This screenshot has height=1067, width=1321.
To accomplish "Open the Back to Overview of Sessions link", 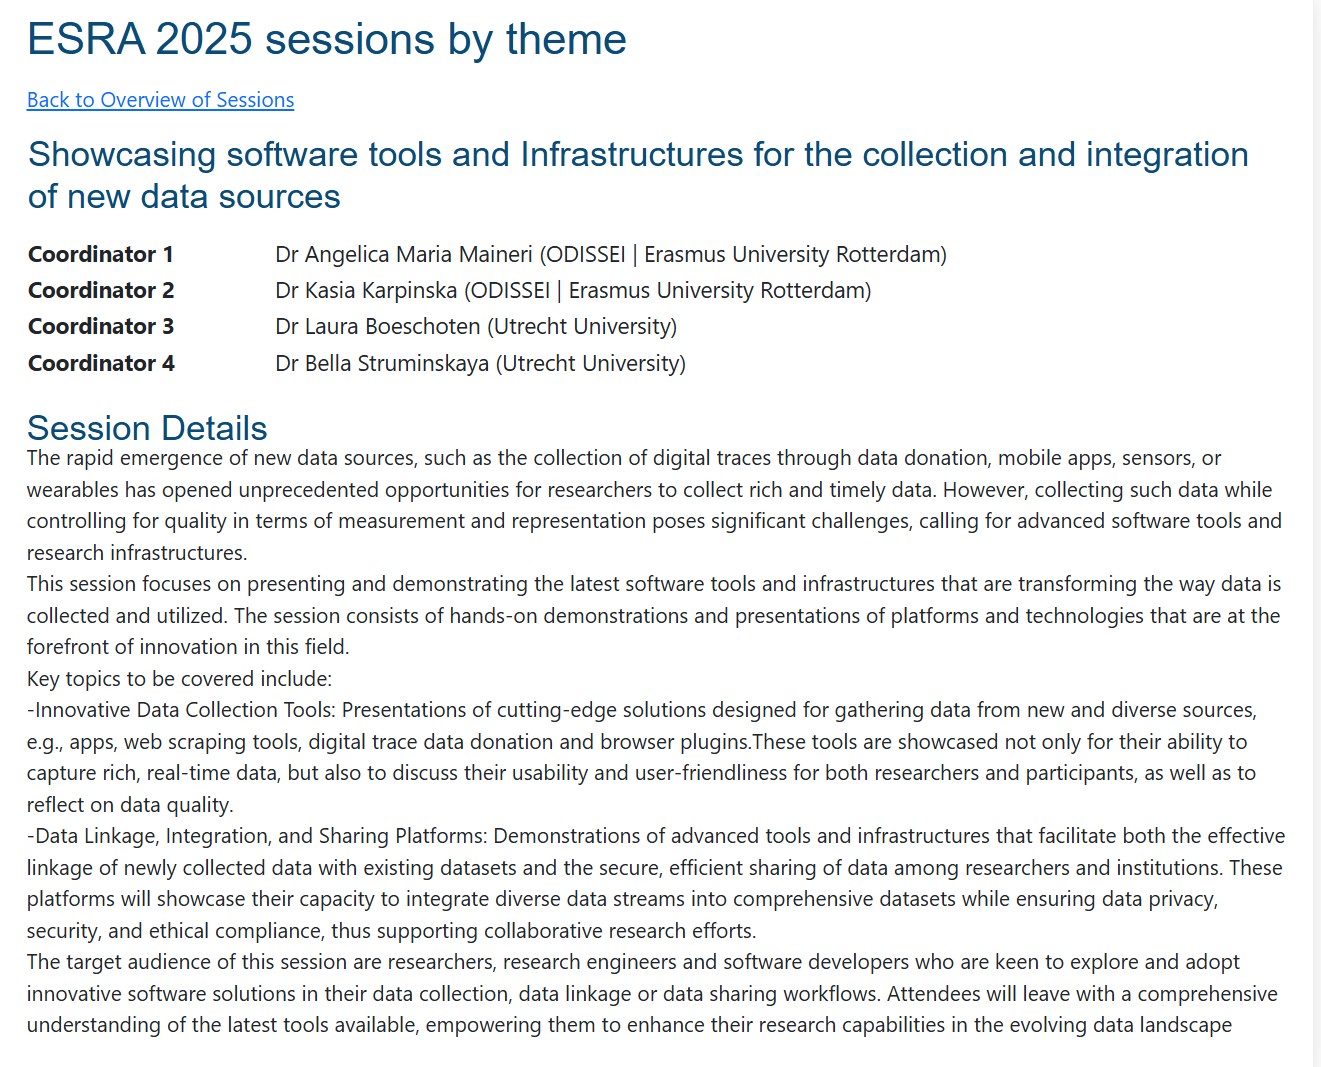I will (160, 100).
